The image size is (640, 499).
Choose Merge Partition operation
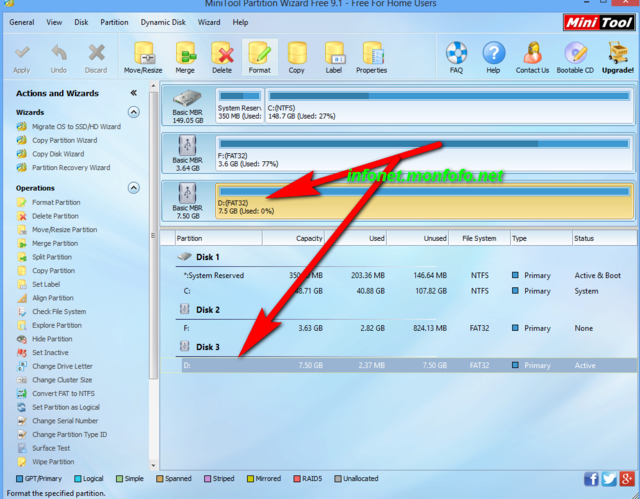tap(55, 244)
